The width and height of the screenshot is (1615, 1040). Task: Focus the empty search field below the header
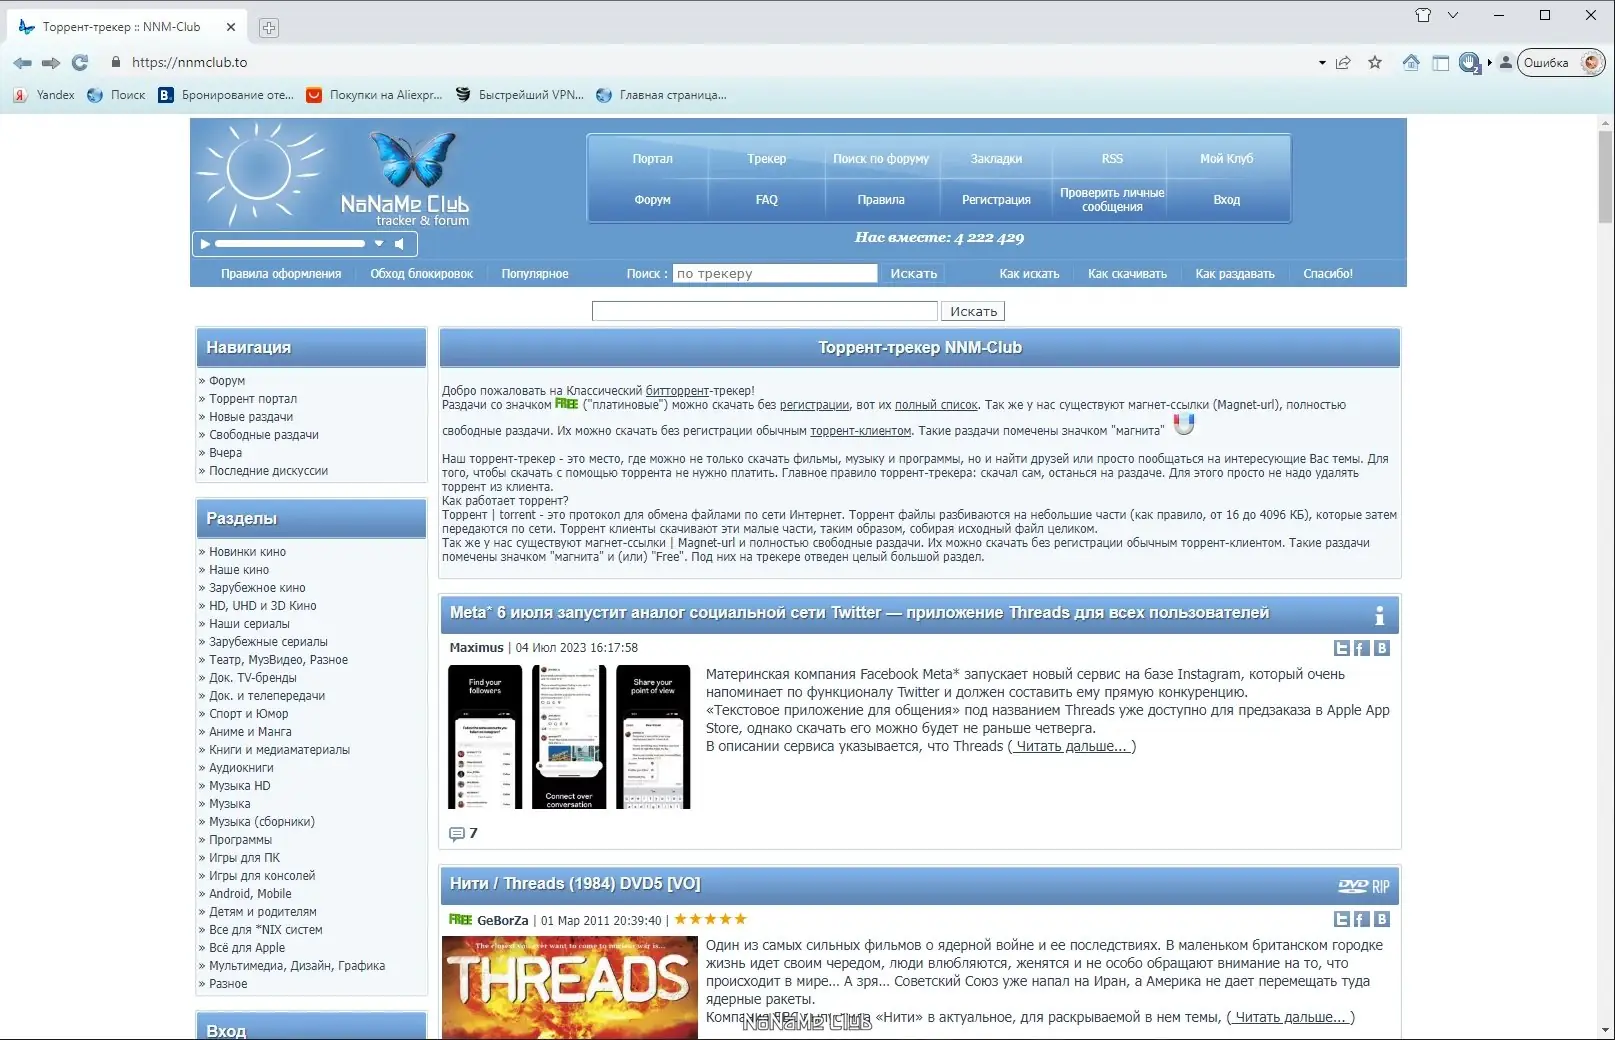[765, 312]
